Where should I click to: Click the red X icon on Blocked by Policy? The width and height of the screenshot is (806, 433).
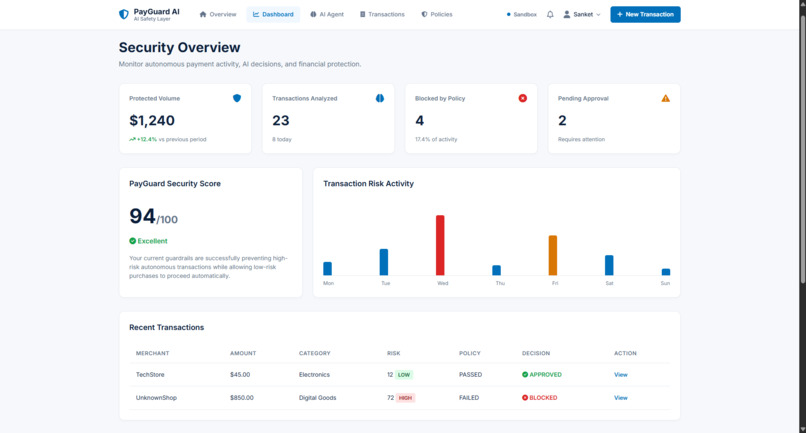pyautogui.click(x=522, y=98)
